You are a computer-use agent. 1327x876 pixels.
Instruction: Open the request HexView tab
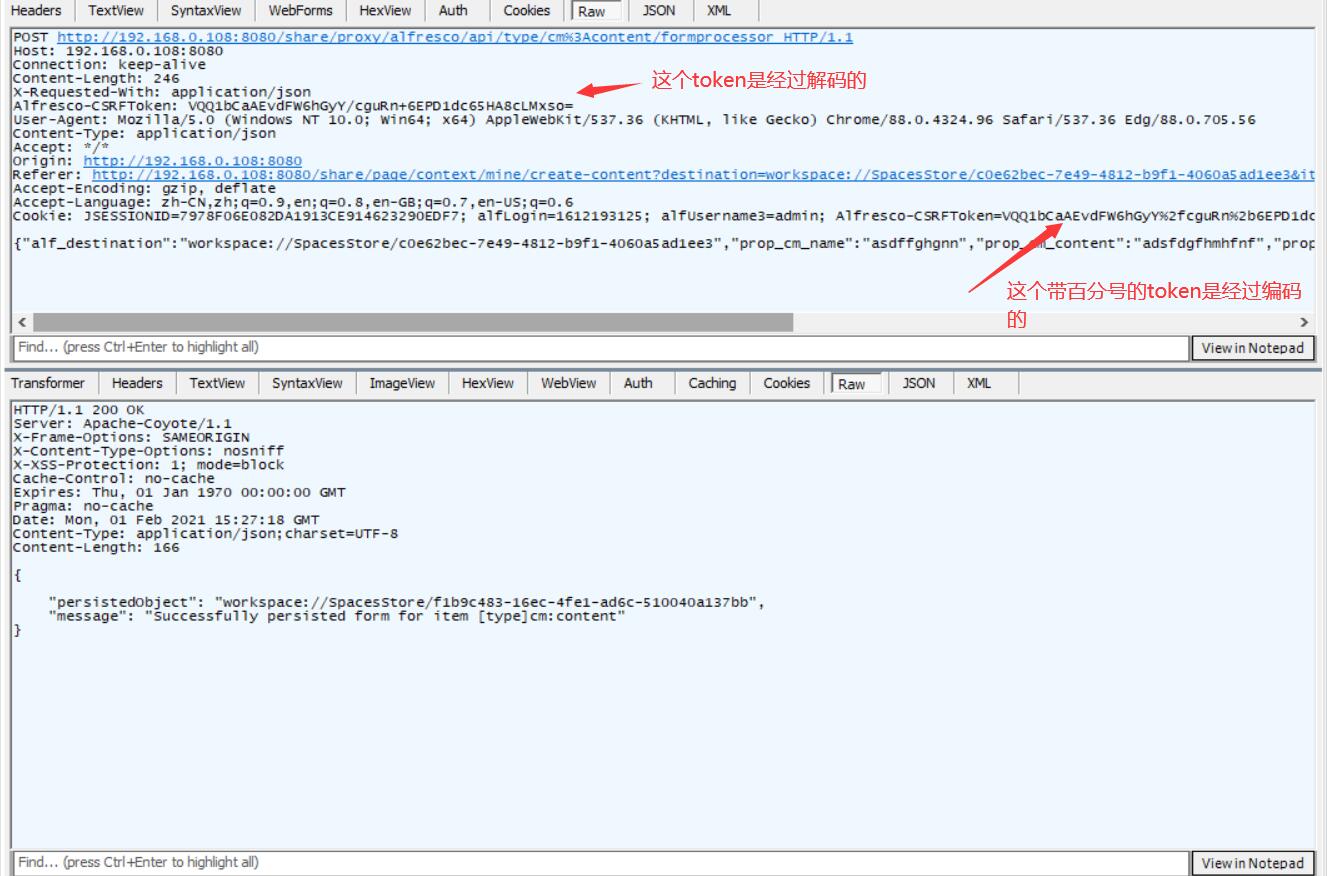[x=385, y=11]
